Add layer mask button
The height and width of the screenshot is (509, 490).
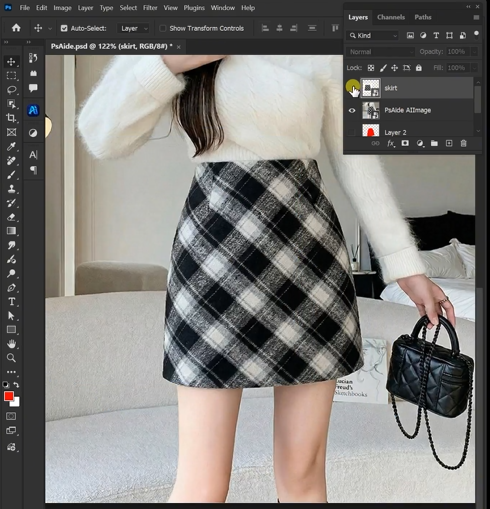pyautogui.click(x=405, y=143)
